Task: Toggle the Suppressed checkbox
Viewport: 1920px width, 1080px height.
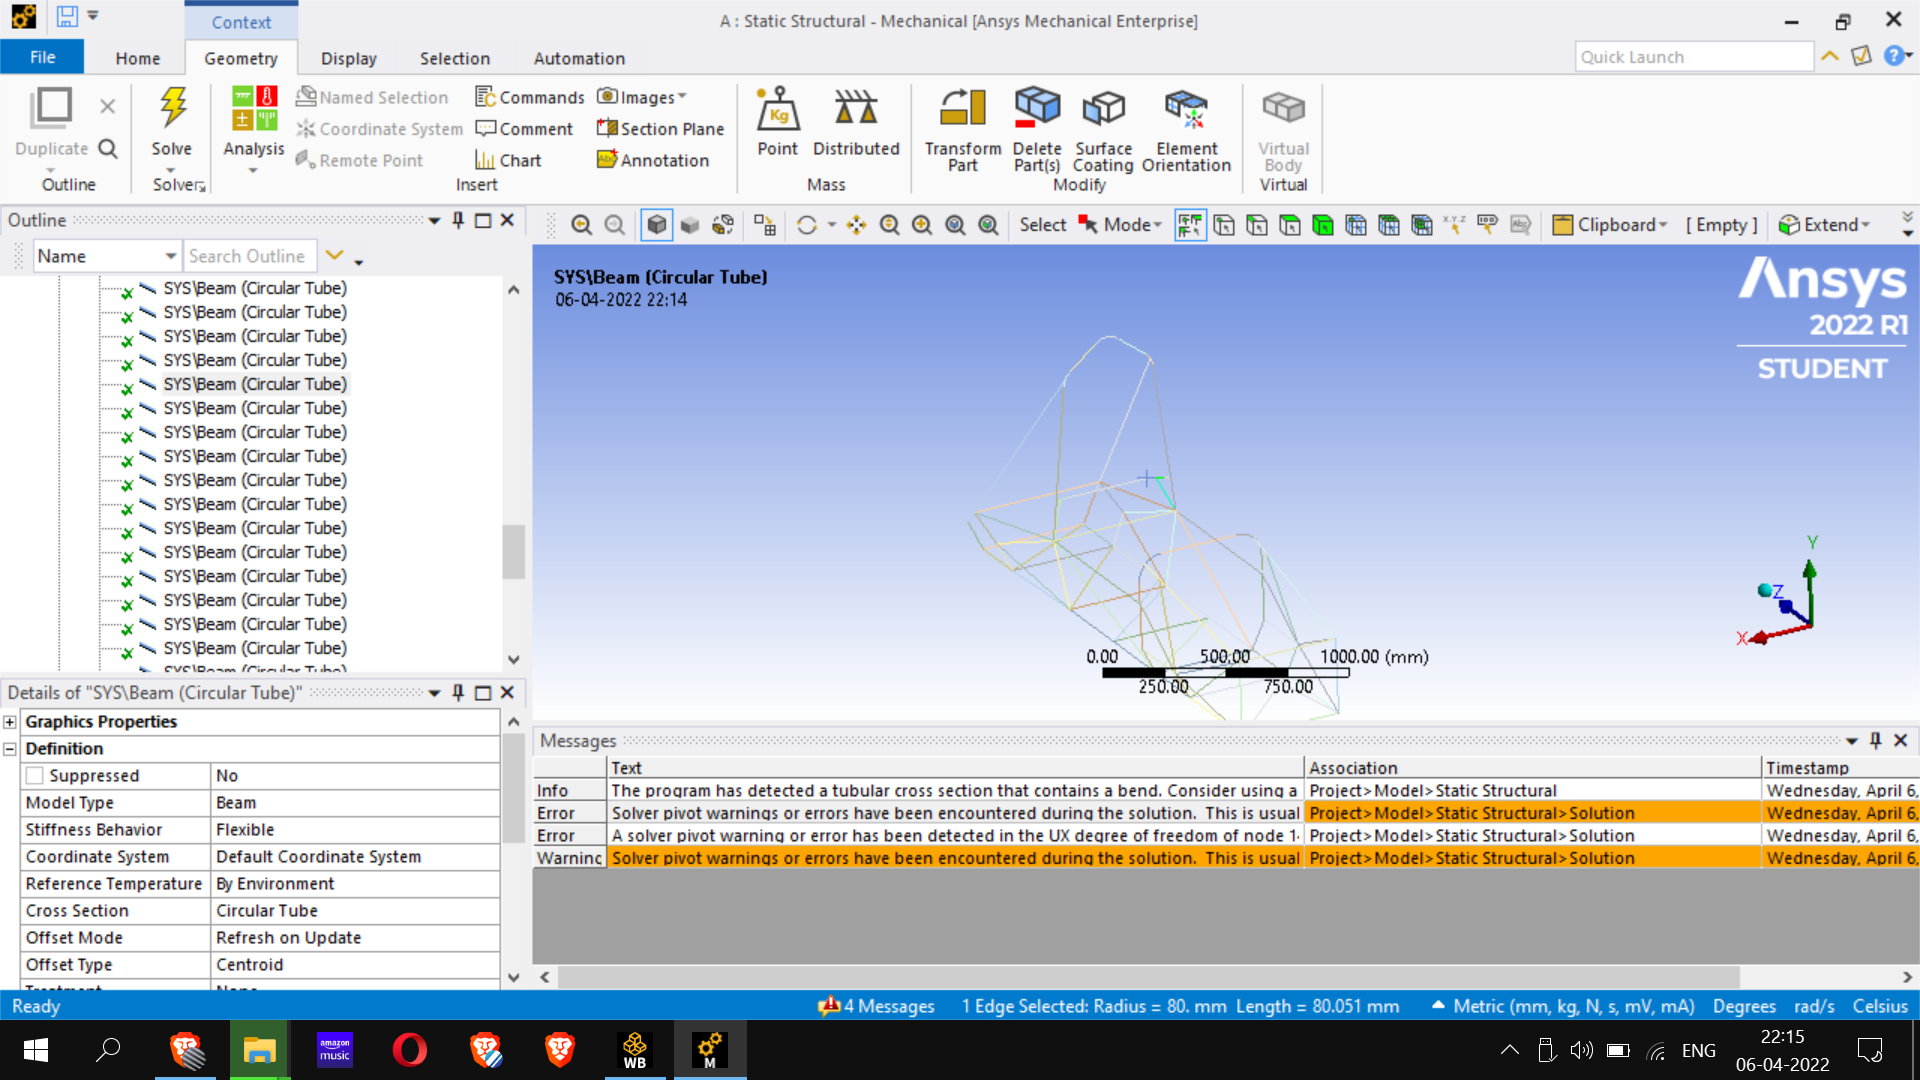Action: pyautogui.click(x=35, y=776)
